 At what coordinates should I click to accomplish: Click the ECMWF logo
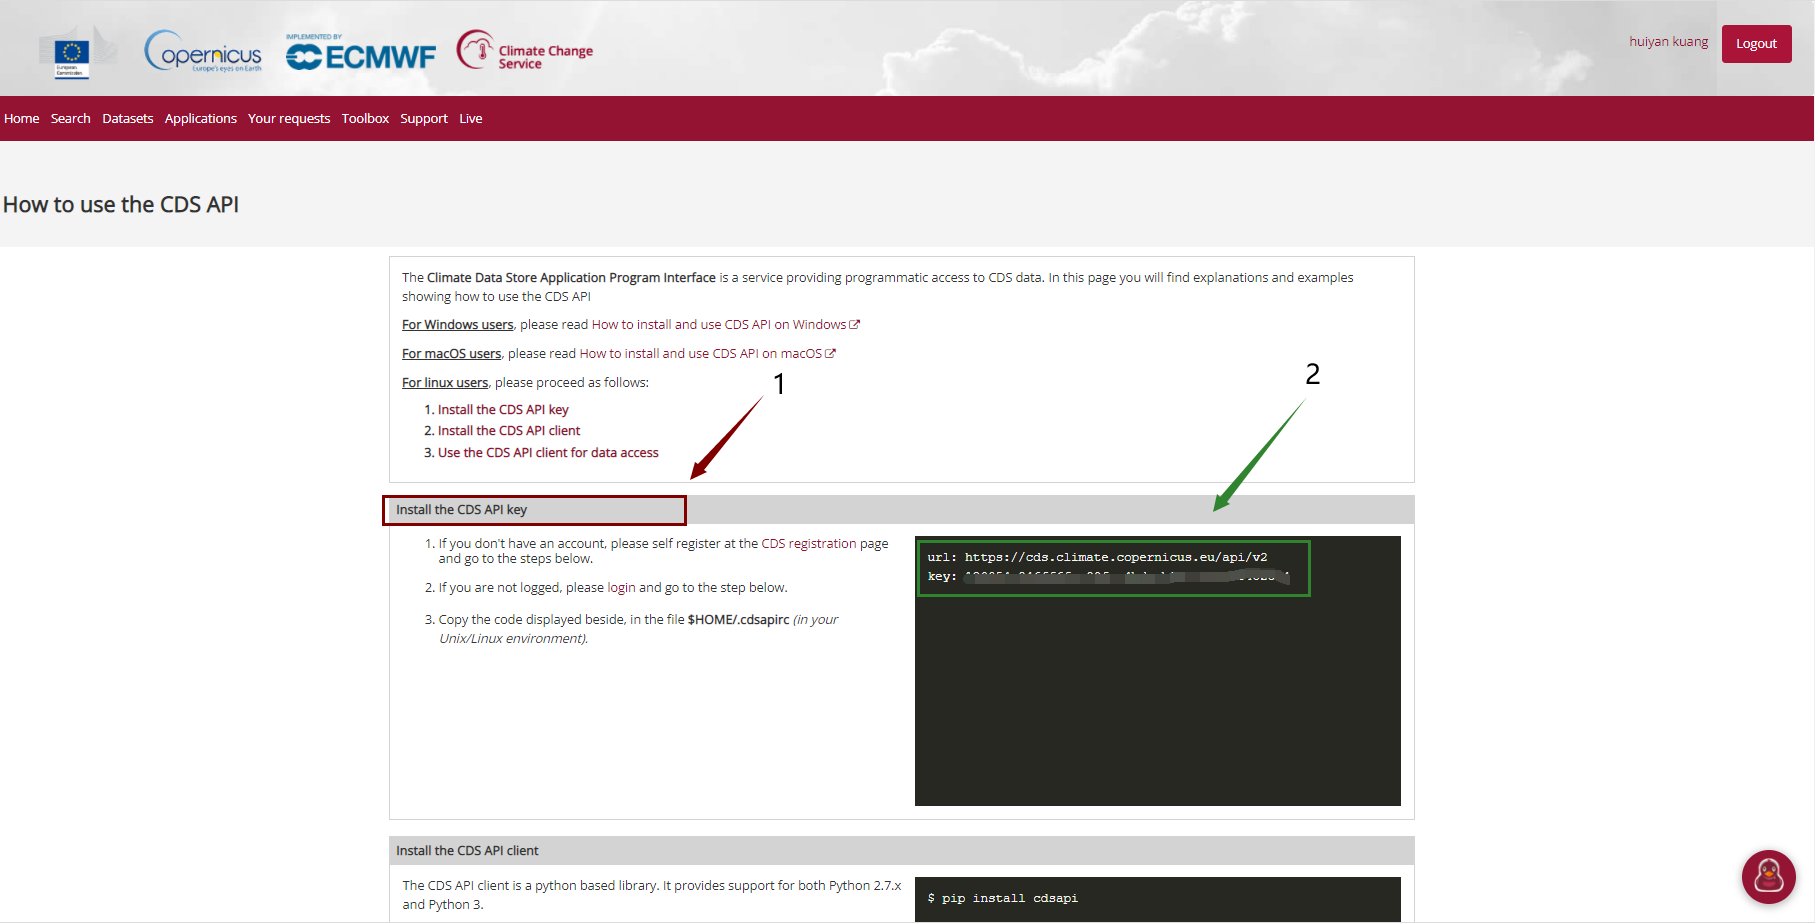pos(360,53)
